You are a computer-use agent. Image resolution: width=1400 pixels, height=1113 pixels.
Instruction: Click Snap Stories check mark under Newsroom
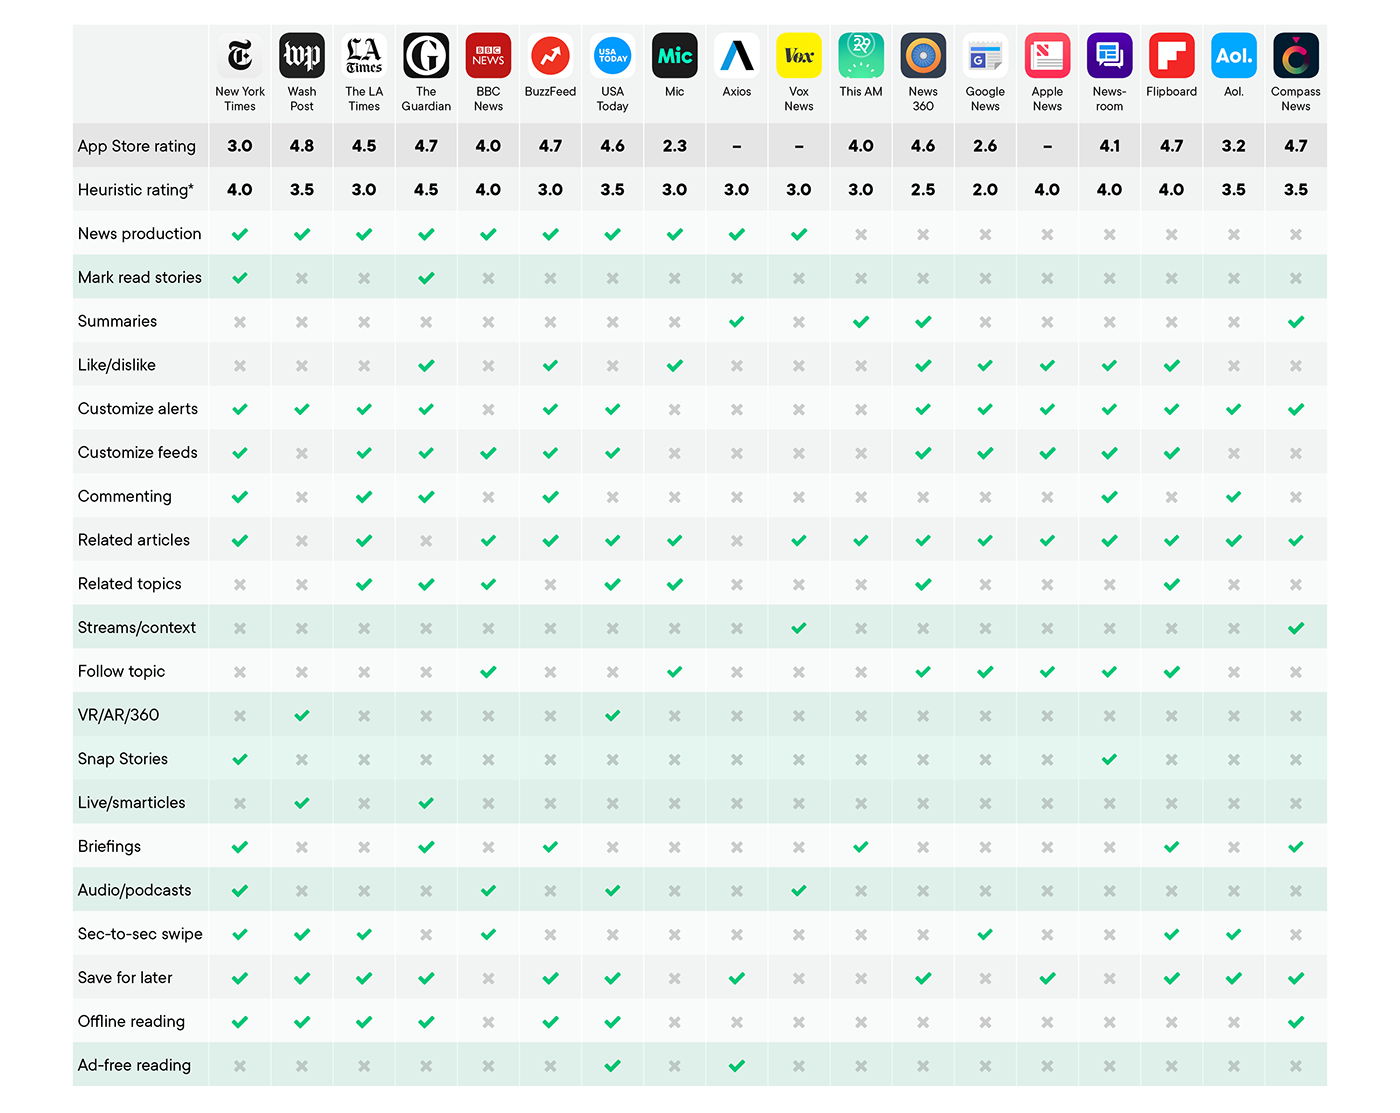coord(1109,760)
